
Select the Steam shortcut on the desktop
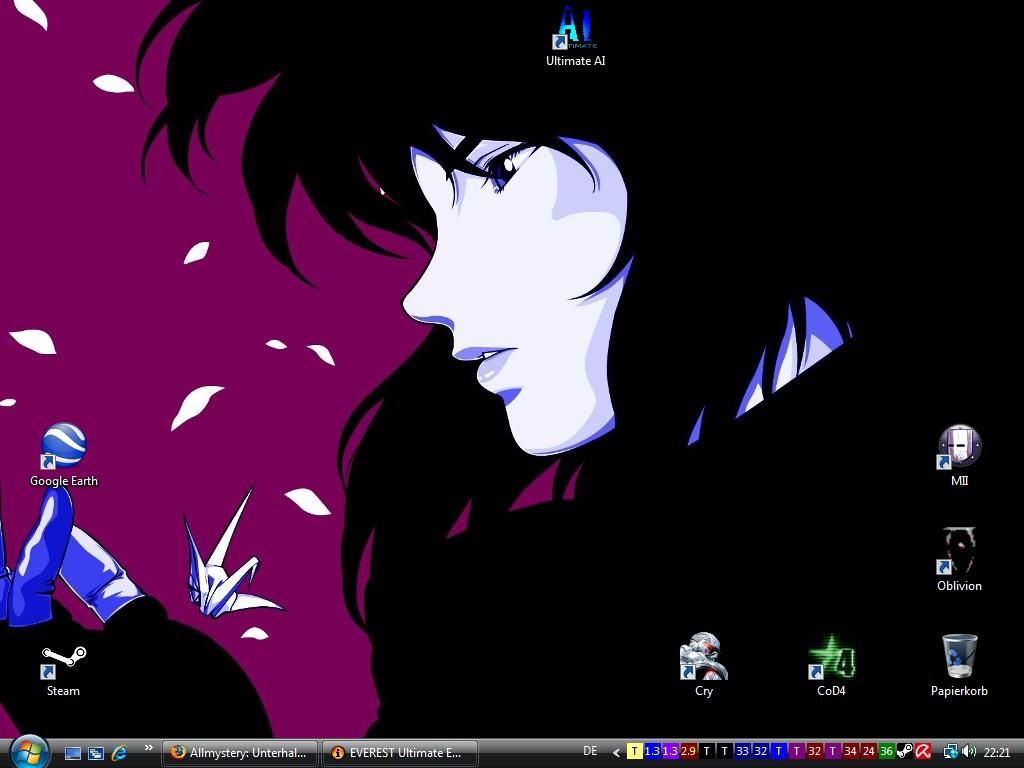[63, 671]
